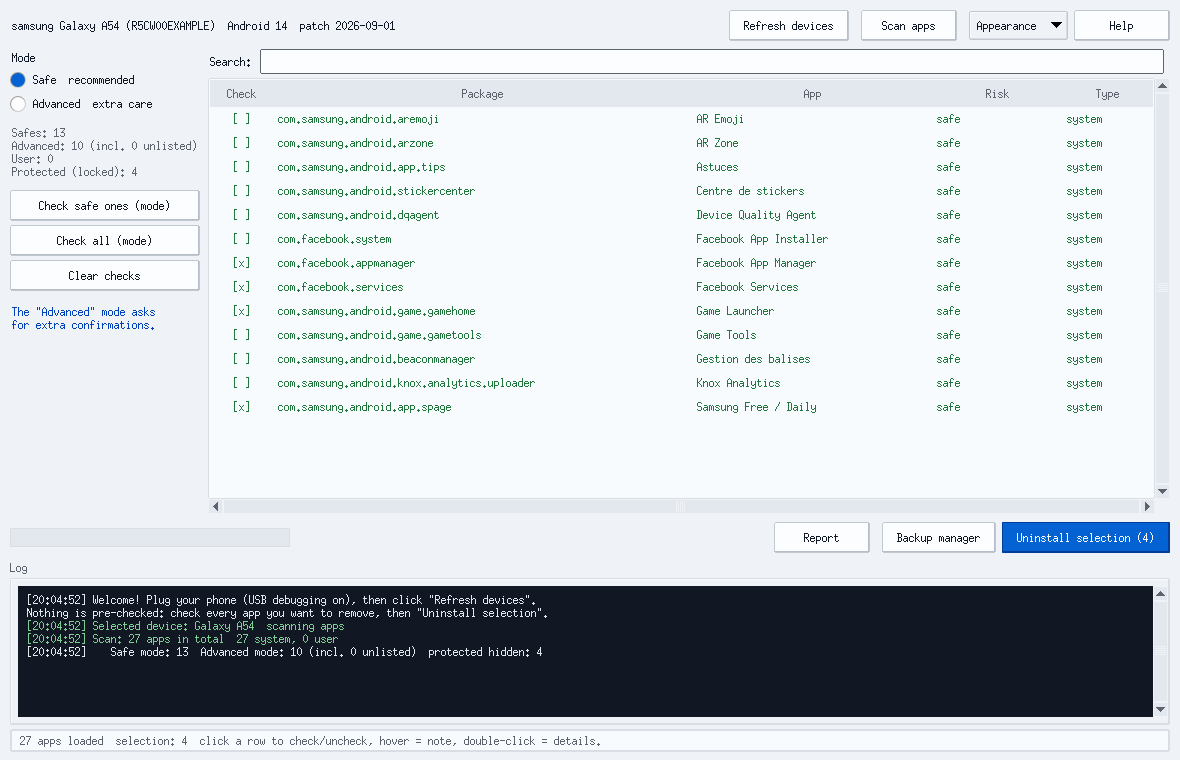
Task: Check the box for com.samsung.android.aremoji
Action: click(x=241, y=119)
